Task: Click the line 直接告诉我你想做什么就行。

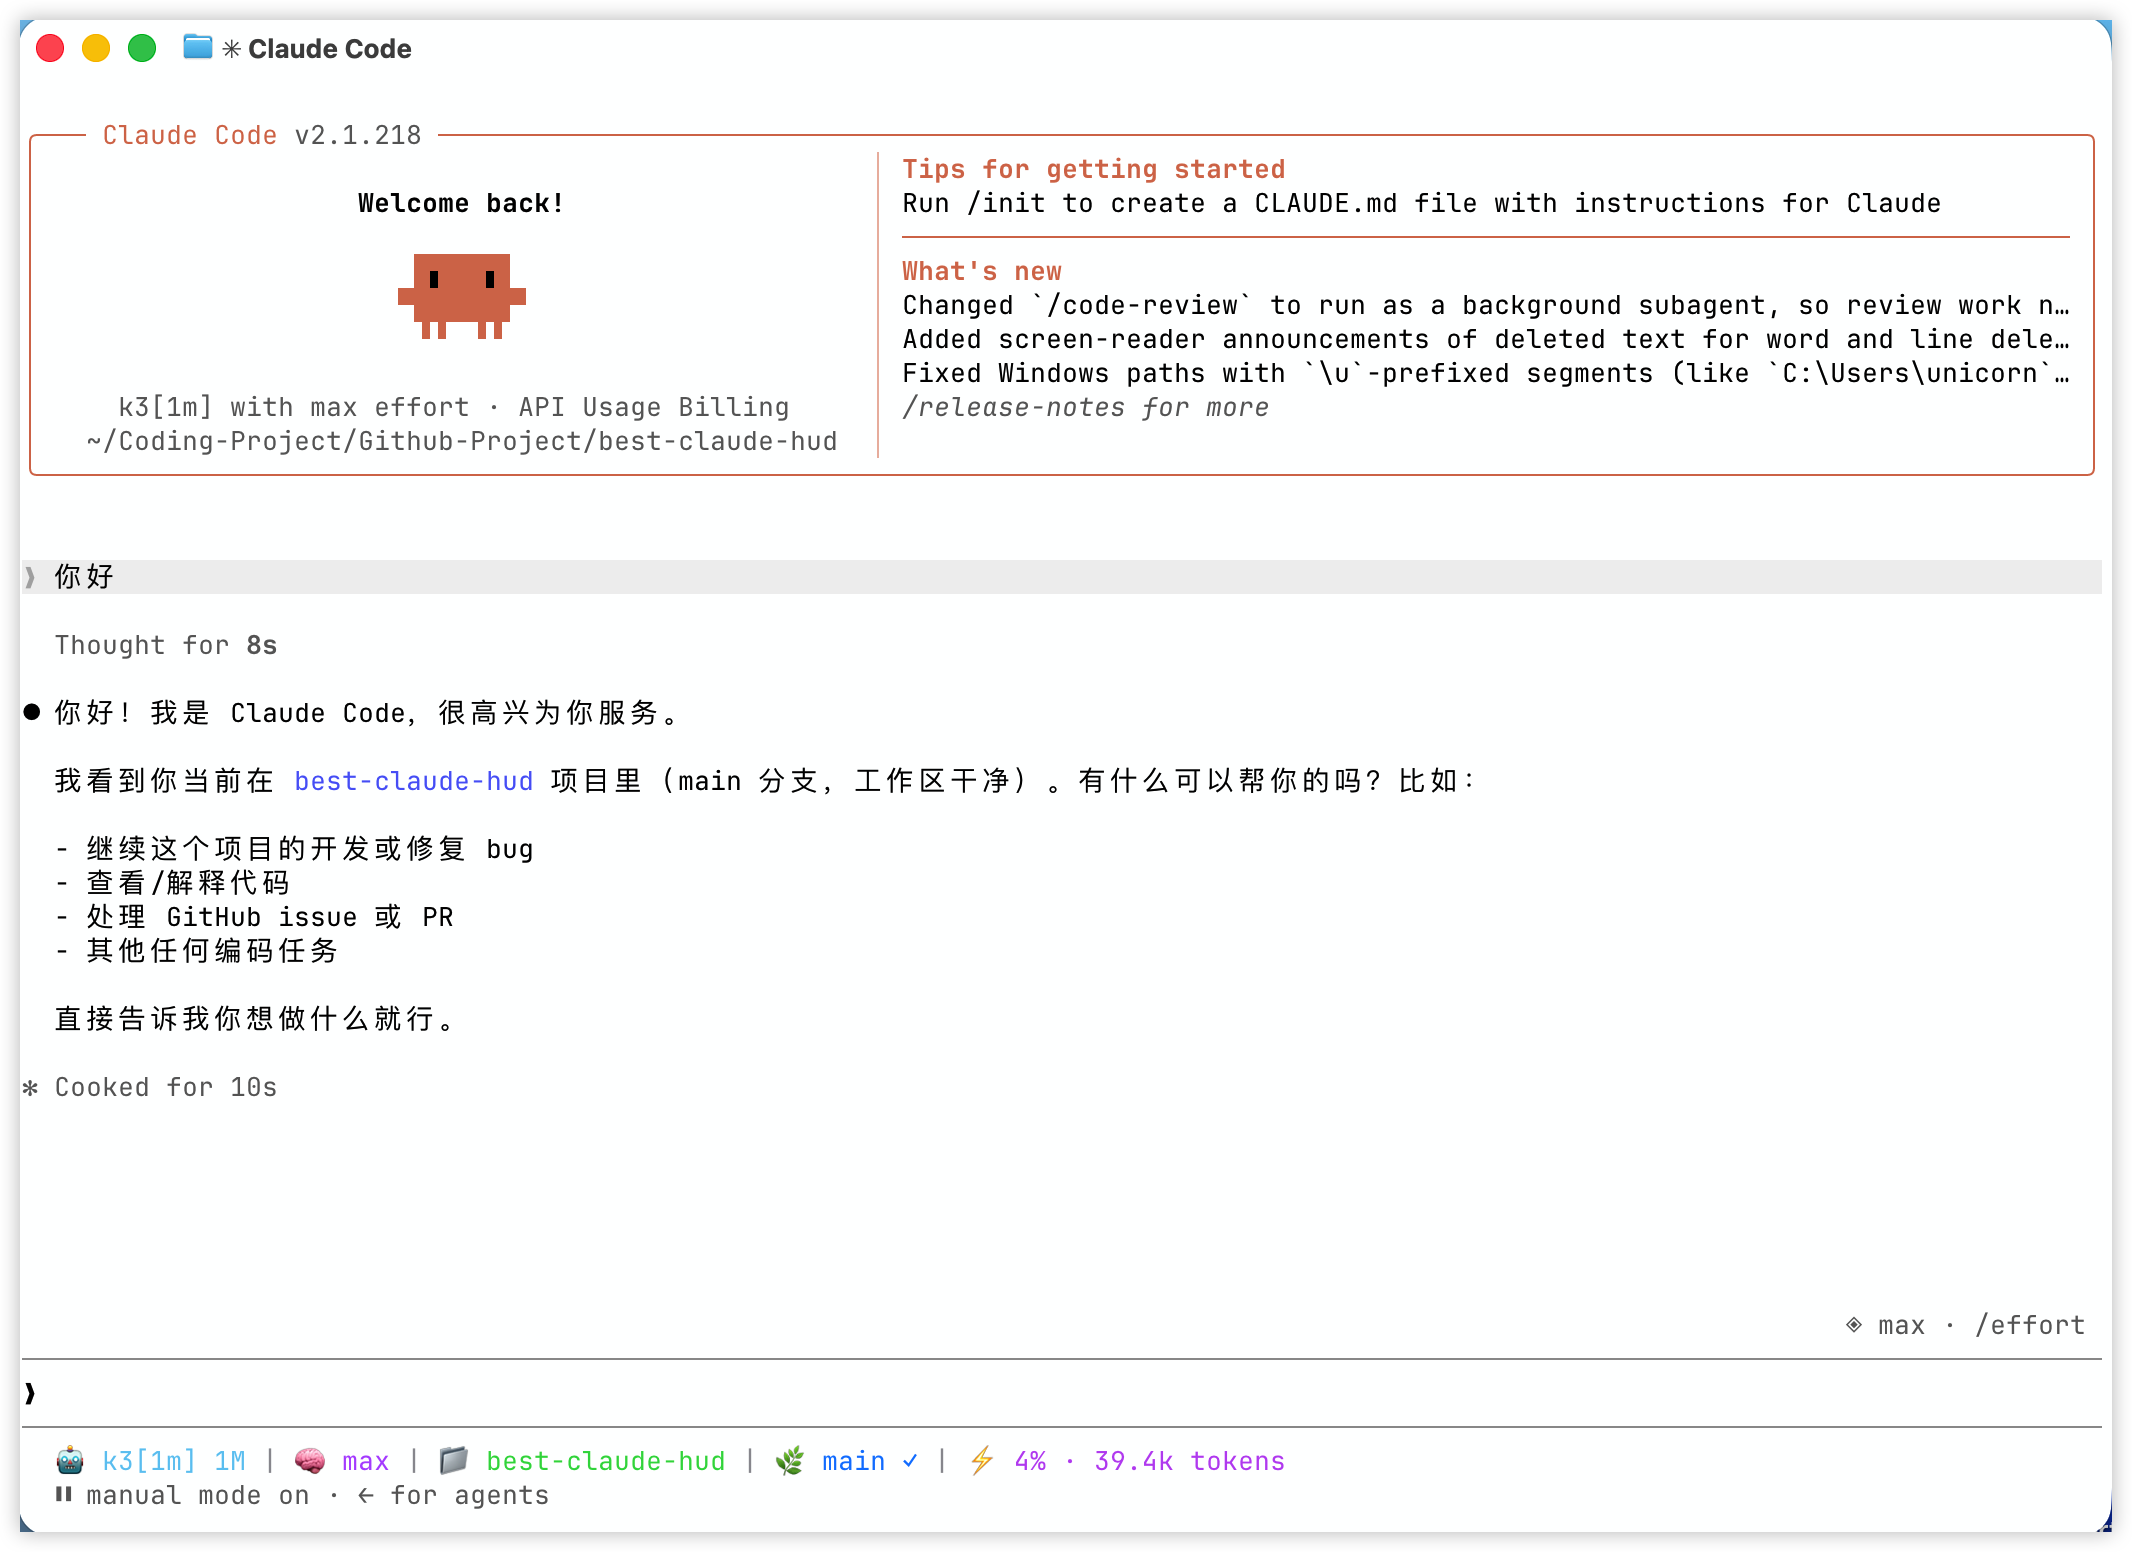Action: [256, 1019]
